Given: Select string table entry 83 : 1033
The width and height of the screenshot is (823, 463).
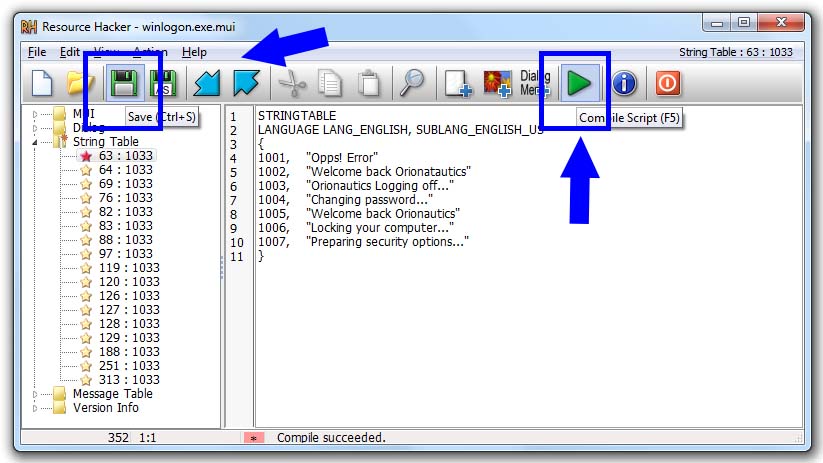Looking at the screenshot, I should pyautogui.click(x=125, y=226).
